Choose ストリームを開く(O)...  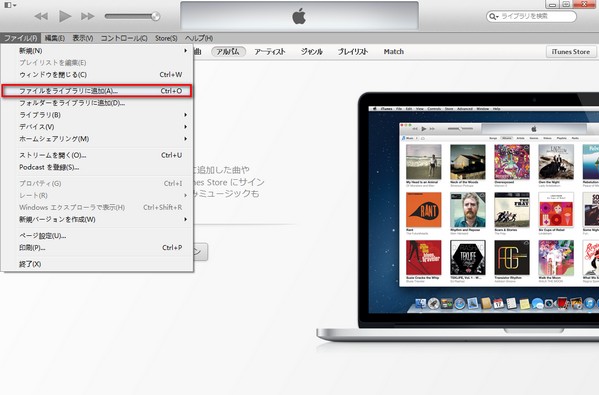coord(97,155)
